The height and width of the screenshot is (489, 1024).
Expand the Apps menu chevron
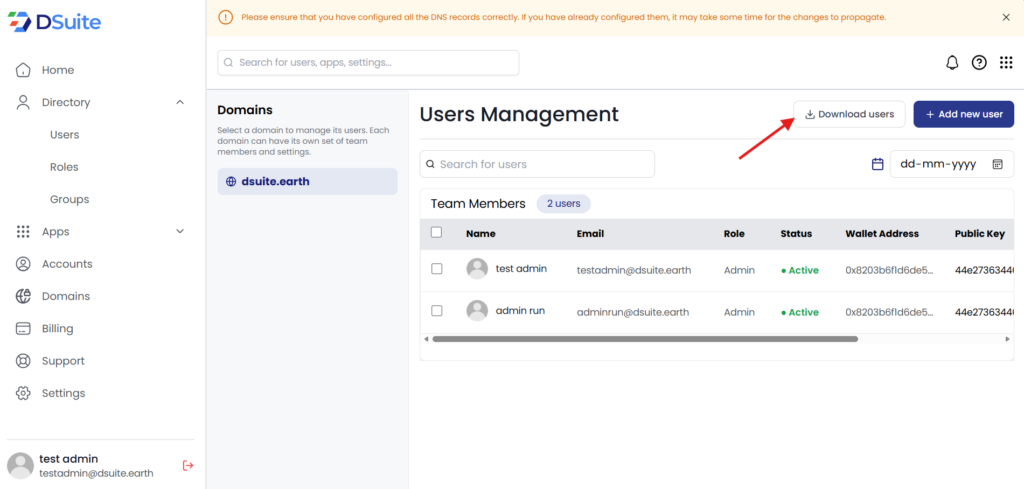point(180,232)
